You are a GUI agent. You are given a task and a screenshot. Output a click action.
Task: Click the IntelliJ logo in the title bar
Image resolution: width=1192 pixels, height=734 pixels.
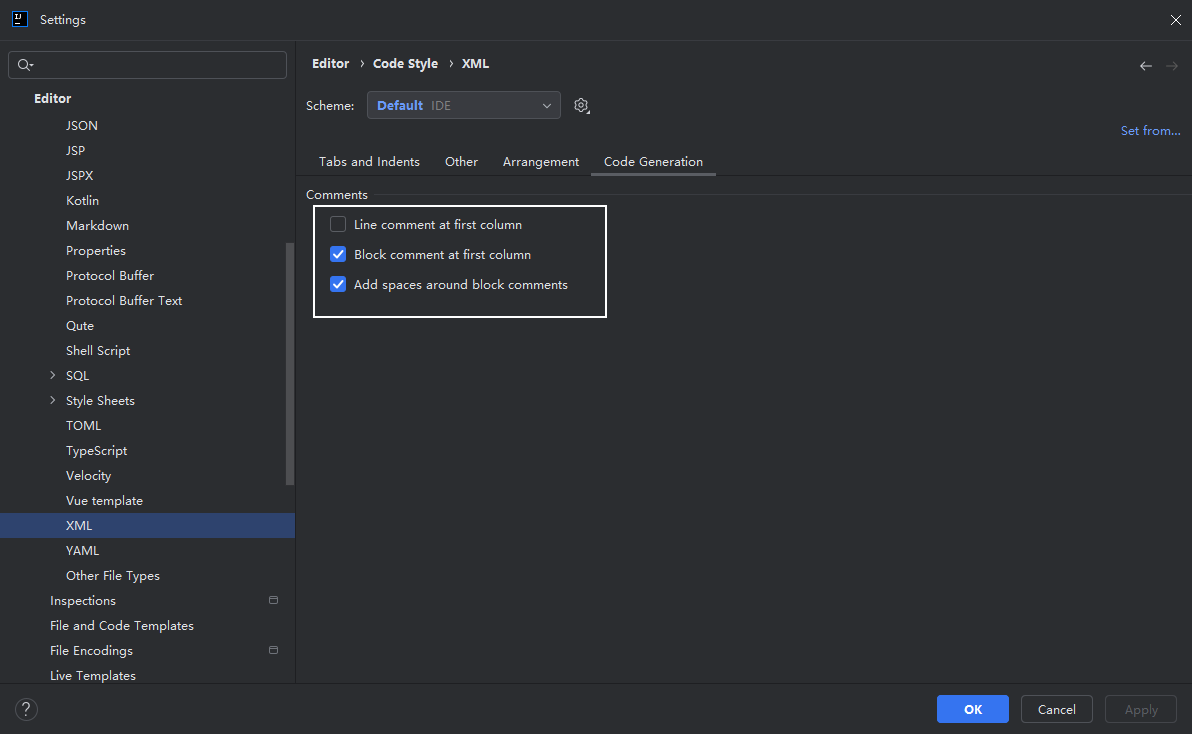(20, 19)
